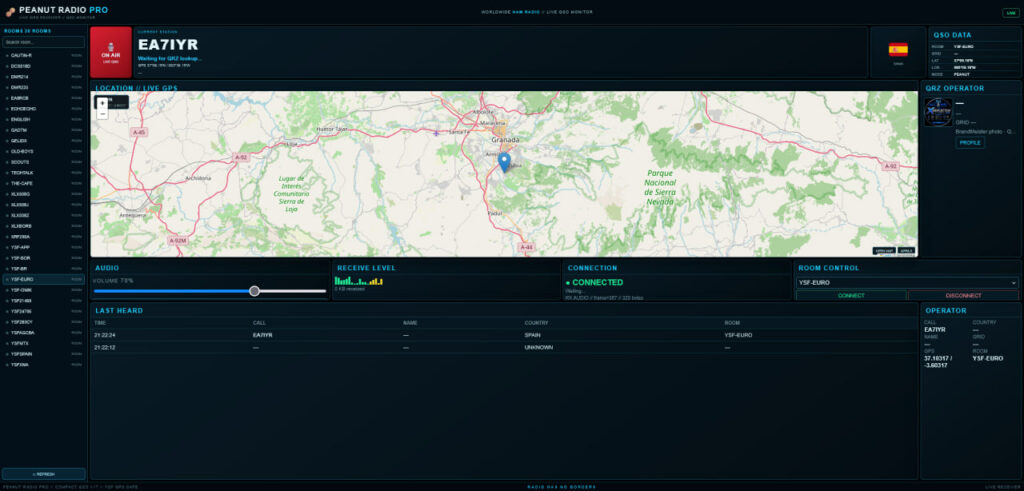Click the REFRESH button below the room list

pyautogui.click(x=44, y=474)
